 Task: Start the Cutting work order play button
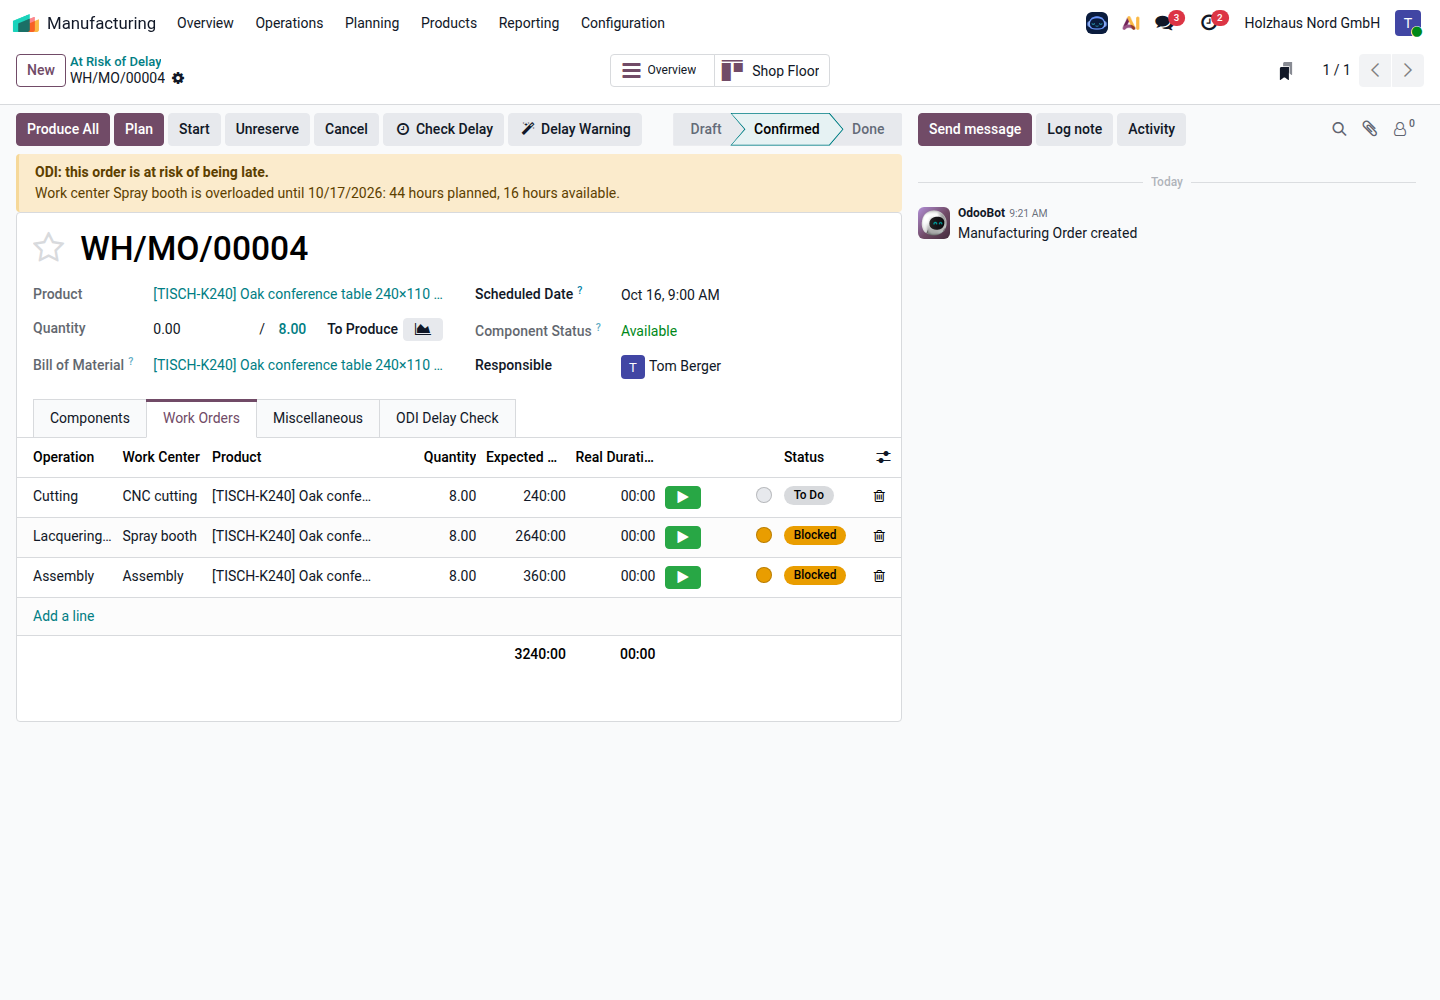(x=683, y=497)
